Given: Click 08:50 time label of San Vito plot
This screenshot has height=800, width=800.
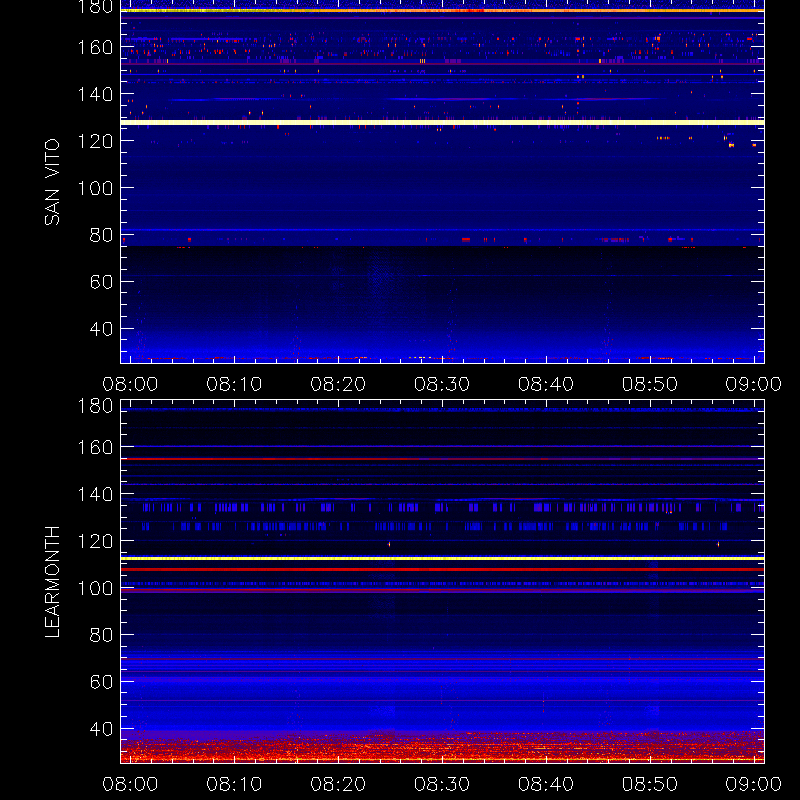Looking at the screenshot, I should tap(649, 384).
